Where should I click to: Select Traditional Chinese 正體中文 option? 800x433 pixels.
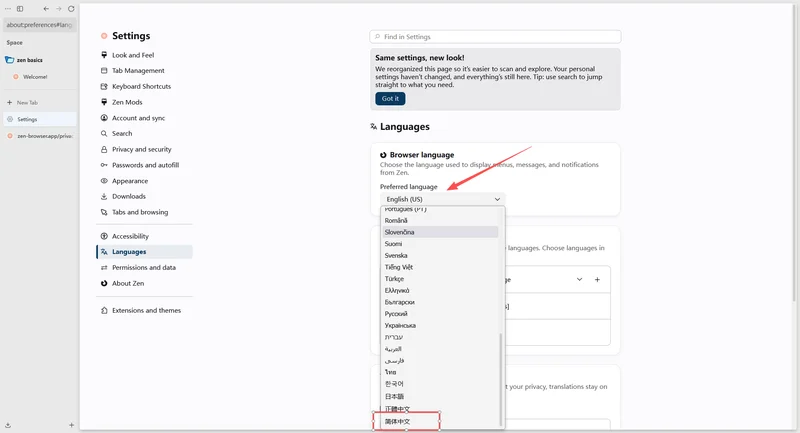click(440, 409)
